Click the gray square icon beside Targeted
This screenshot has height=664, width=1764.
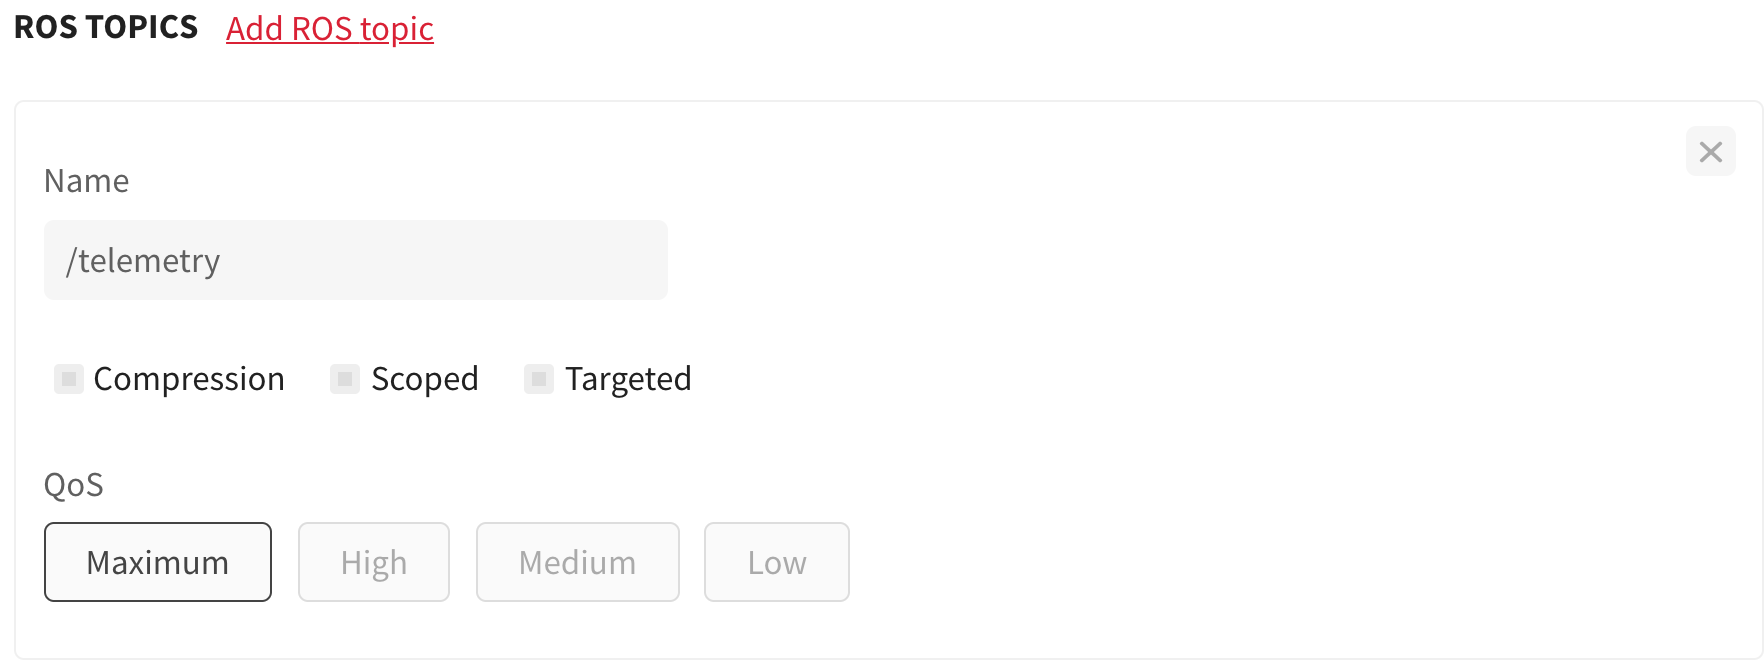click(539, 379)
